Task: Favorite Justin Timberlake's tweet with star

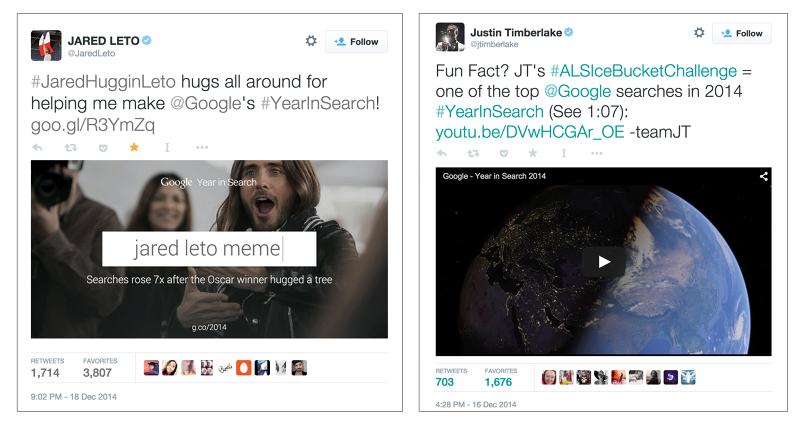Action: pos(533,153)
